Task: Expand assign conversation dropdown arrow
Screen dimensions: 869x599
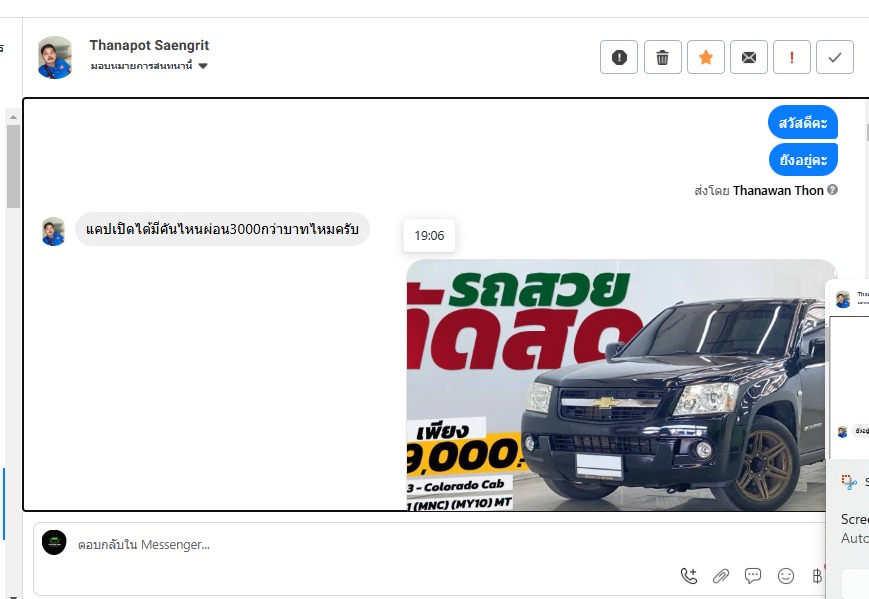Action: 203,66
